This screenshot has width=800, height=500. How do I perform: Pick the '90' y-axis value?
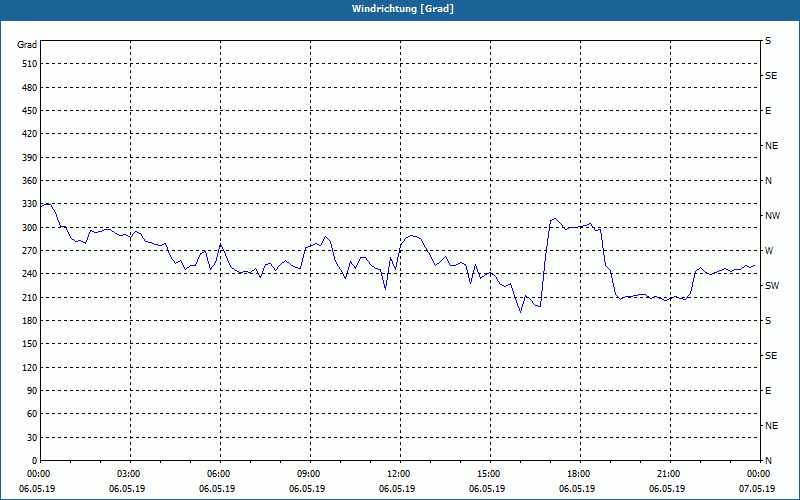pos(32,391)
